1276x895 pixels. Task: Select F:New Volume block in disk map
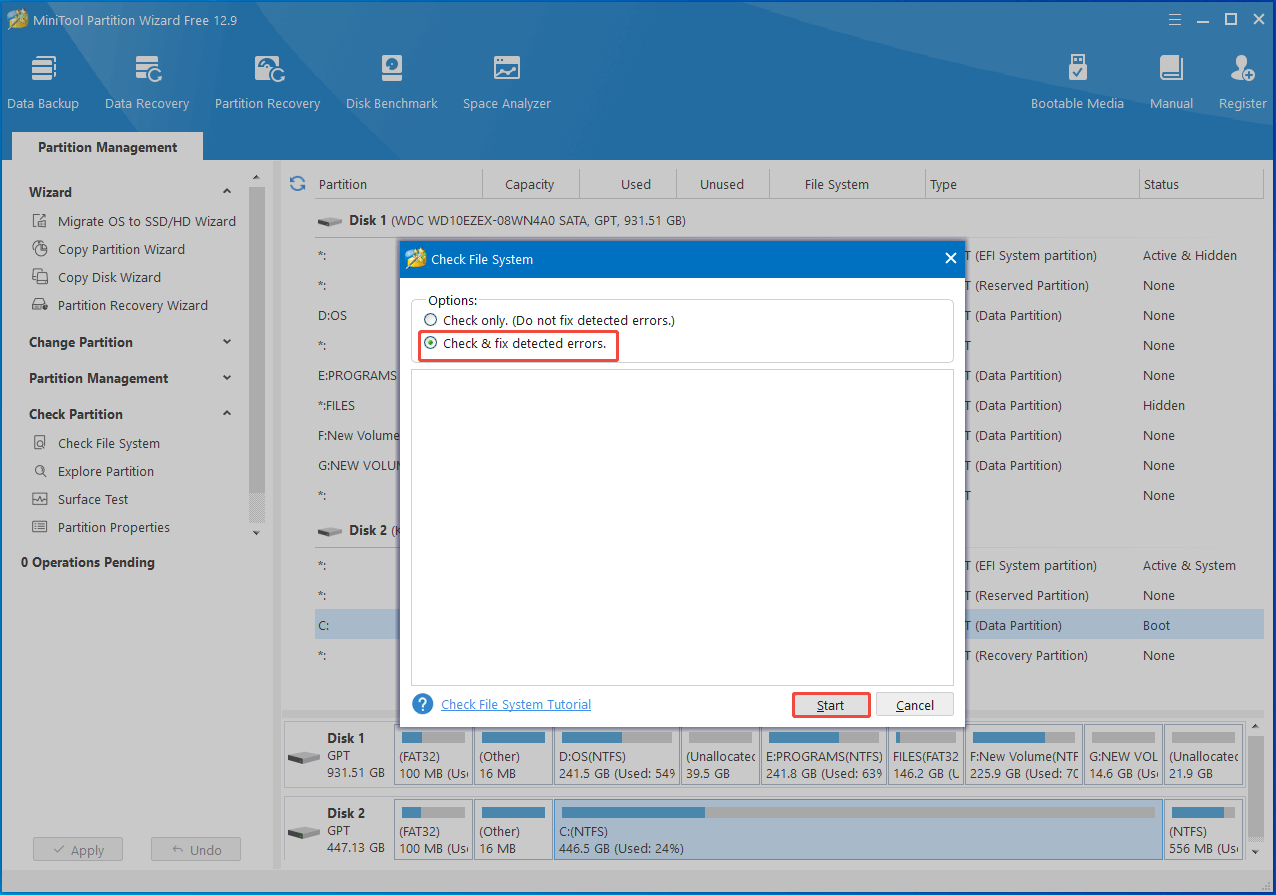[x=1024, y=755]
